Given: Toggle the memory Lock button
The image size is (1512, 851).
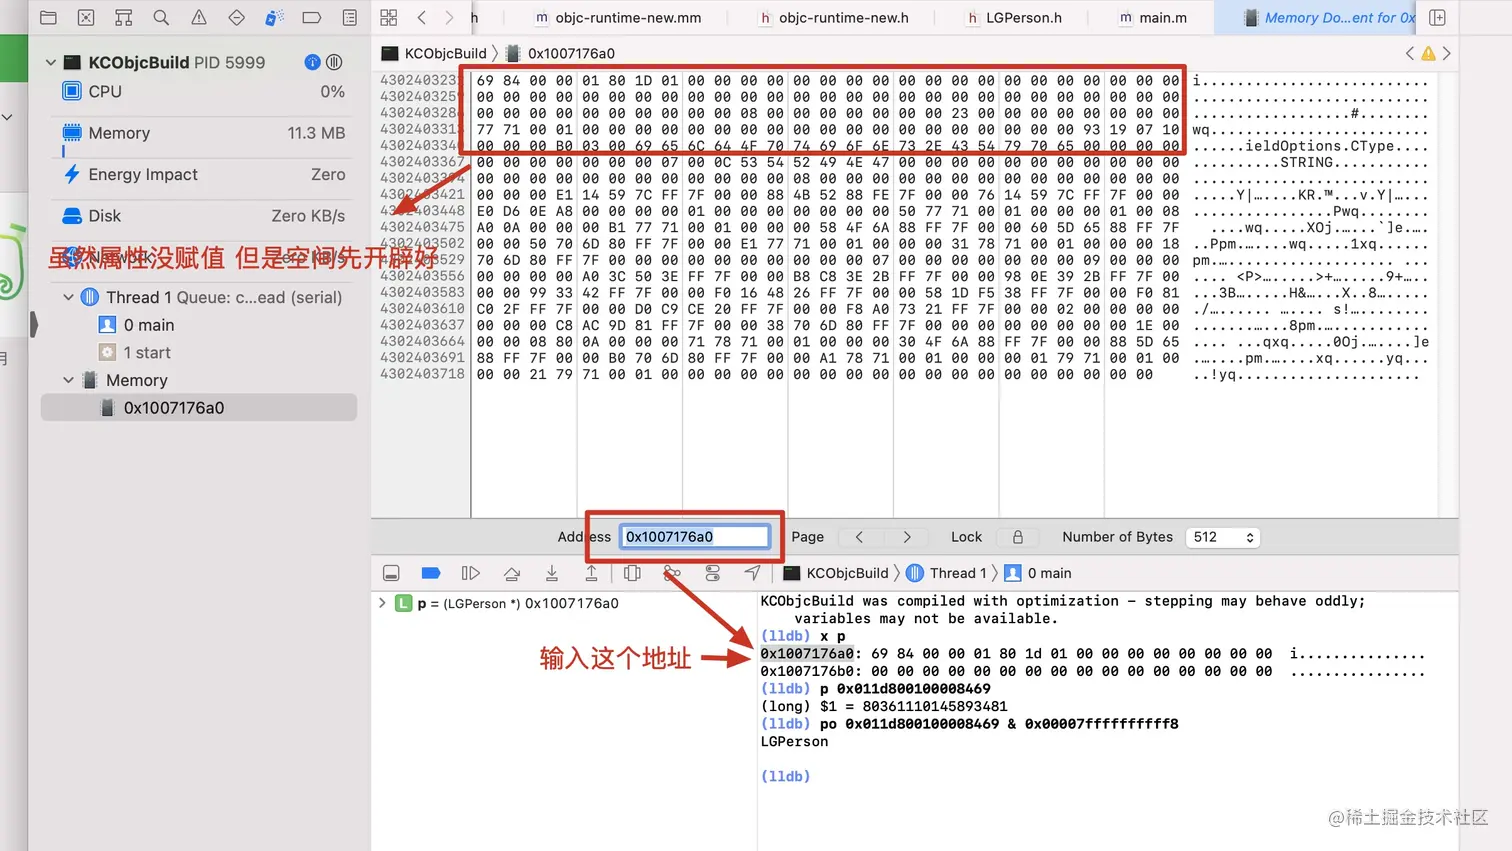Looking at the screenshot, I should [1018, 537].
